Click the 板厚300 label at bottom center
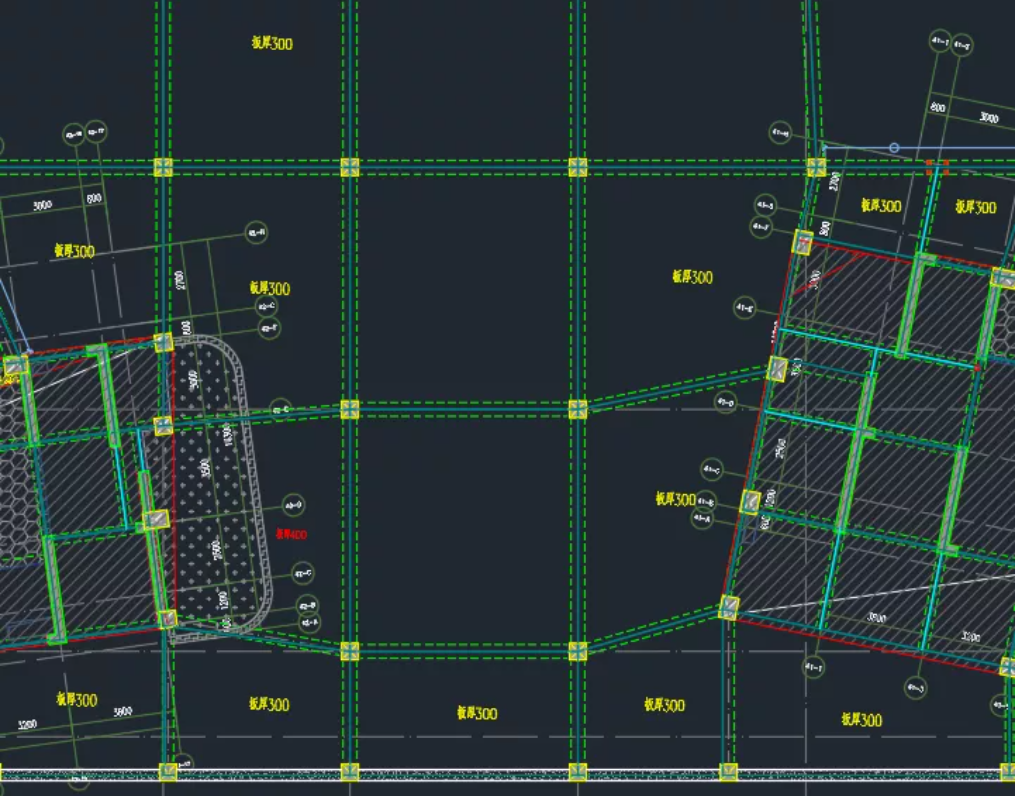The width and height of the screenshot is (1017, 796). 477,713
